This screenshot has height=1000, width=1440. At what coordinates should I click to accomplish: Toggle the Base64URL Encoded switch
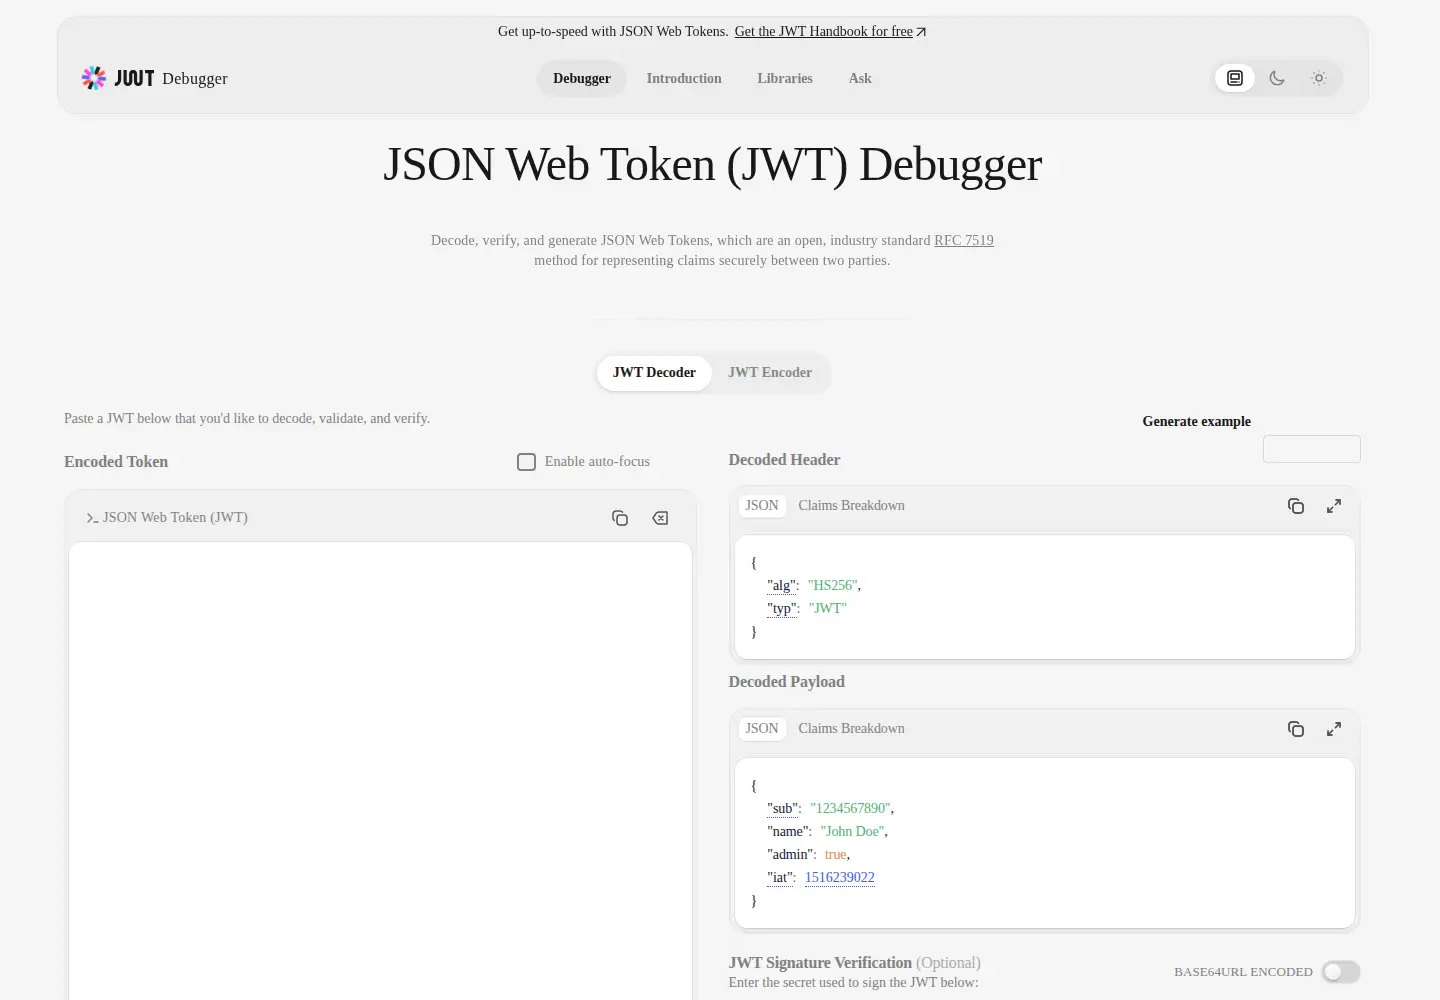pyautogui.click(x=1341, y=972)
